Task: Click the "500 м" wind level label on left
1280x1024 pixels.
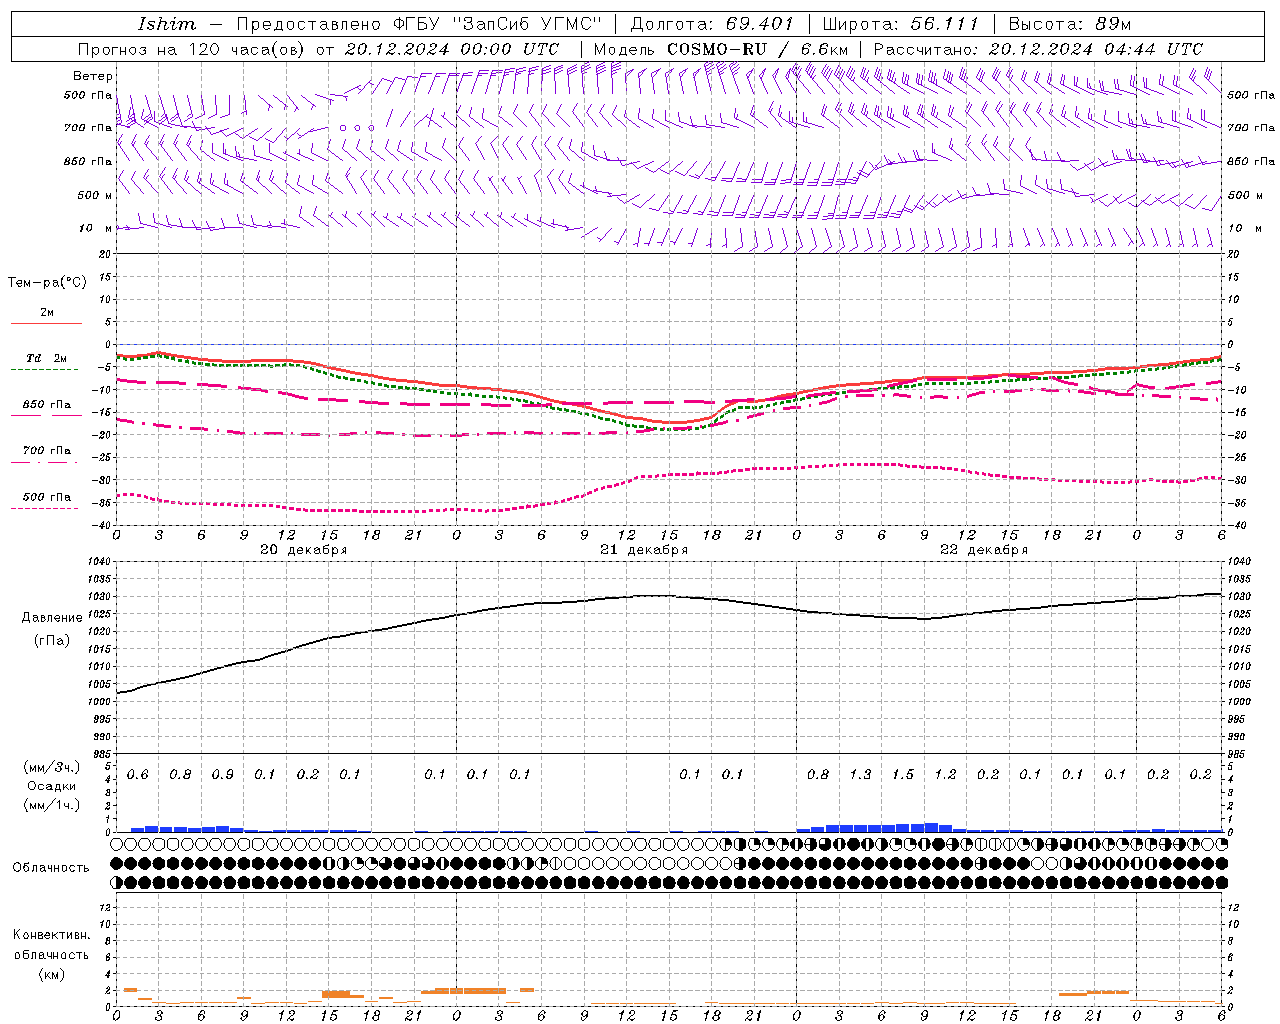Action: click(96, 195)
